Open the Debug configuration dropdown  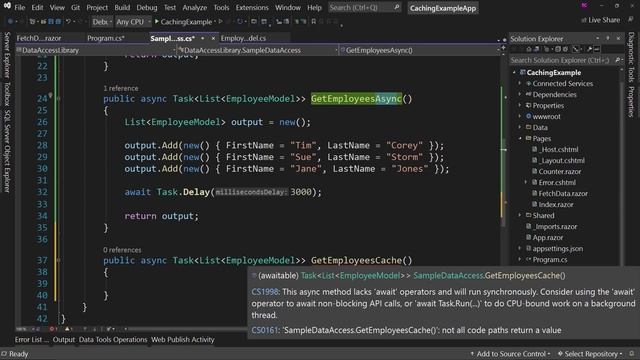coord(102,22)
